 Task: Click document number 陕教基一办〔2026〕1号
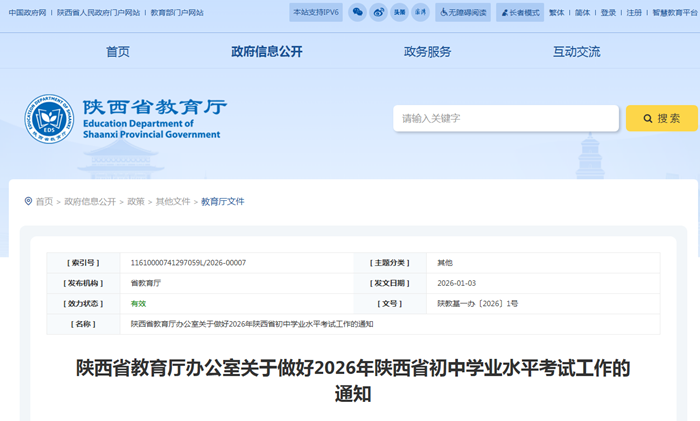coord(477,304)
